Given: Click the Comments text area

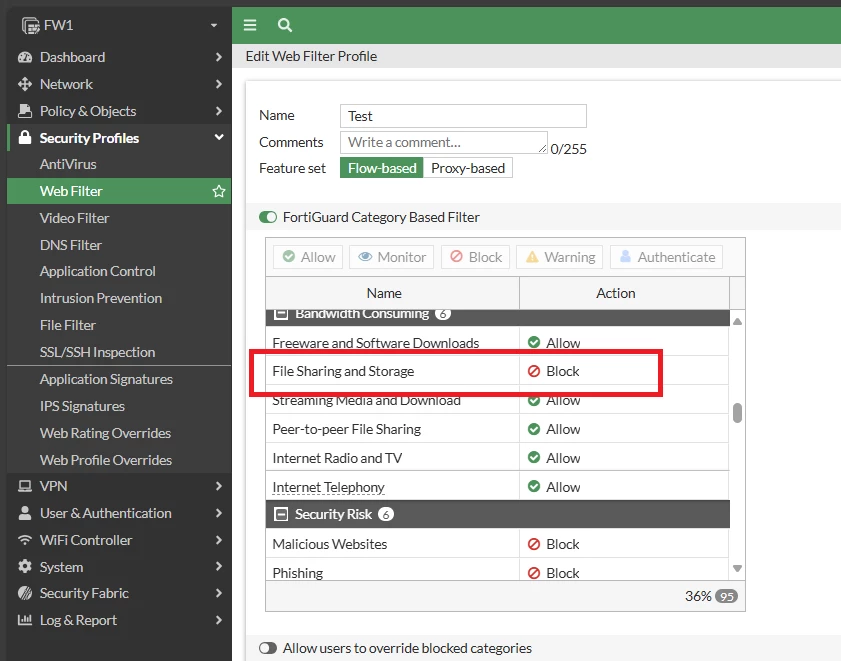Looking at the screenshot, I should 444,143.
